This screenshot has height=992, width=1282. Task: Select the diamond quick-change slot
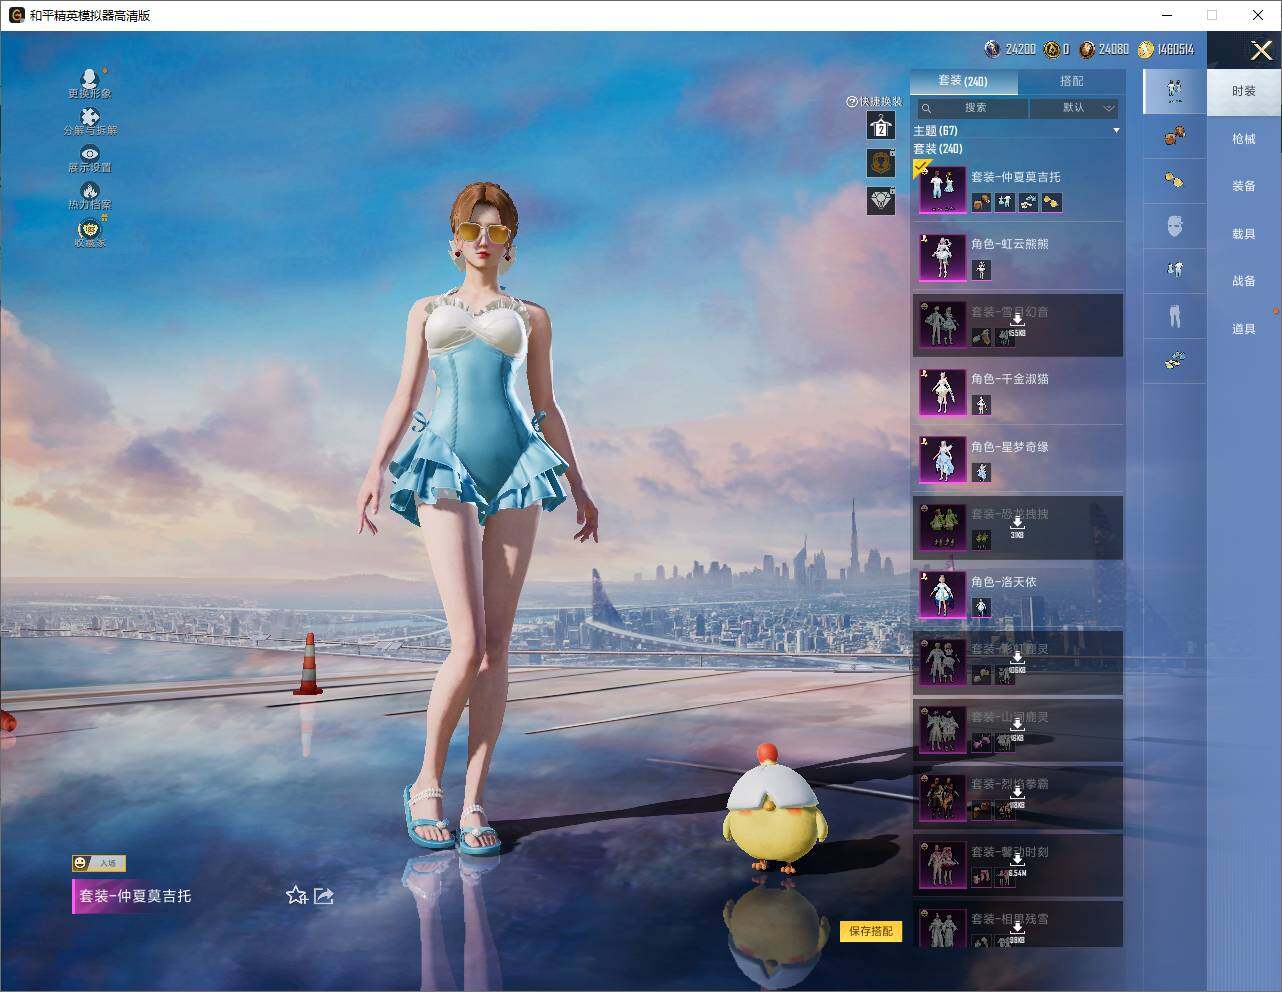click(x=881, y=200)
